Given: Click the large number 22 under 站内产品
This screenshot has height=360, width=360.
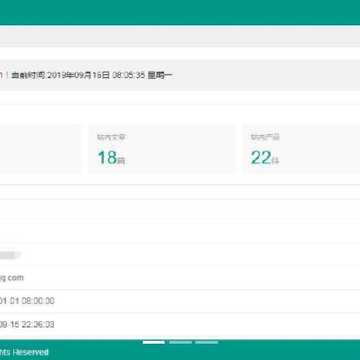Looking at the screenshot, I should tap(261, 157).
